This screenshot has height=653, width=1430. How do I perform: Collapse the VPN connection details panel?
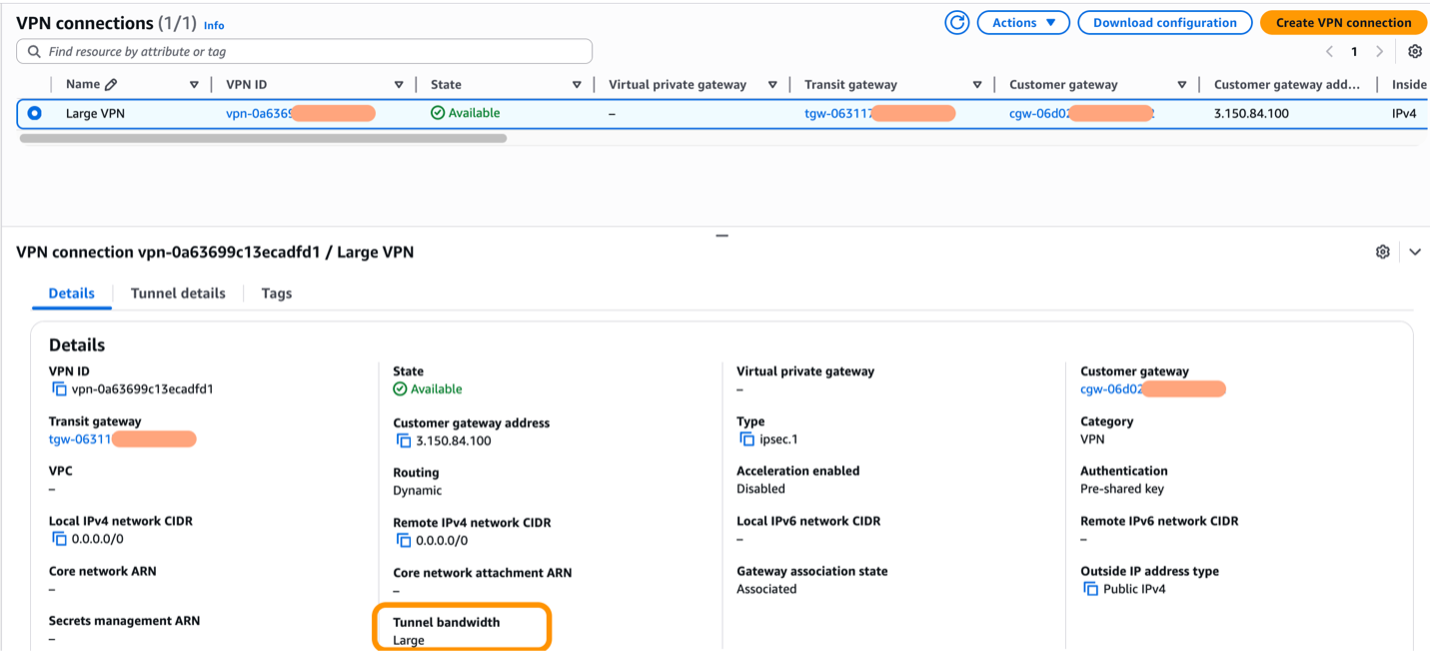click(1415, 252)
